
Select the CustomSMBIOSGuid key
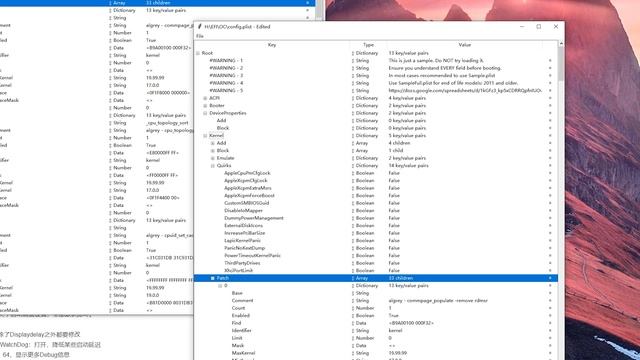(x=247, y=203)
